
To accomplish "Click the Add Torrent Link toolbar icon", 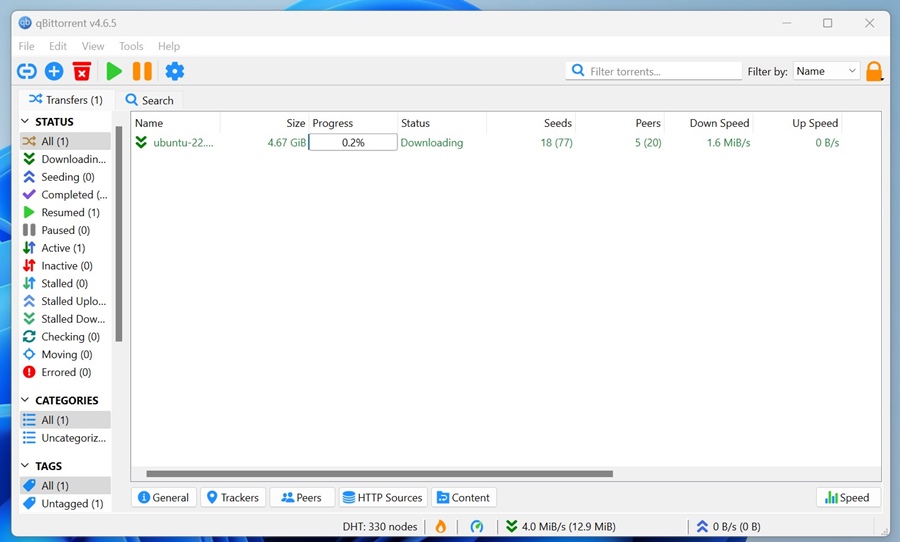I will click(26, 71).
